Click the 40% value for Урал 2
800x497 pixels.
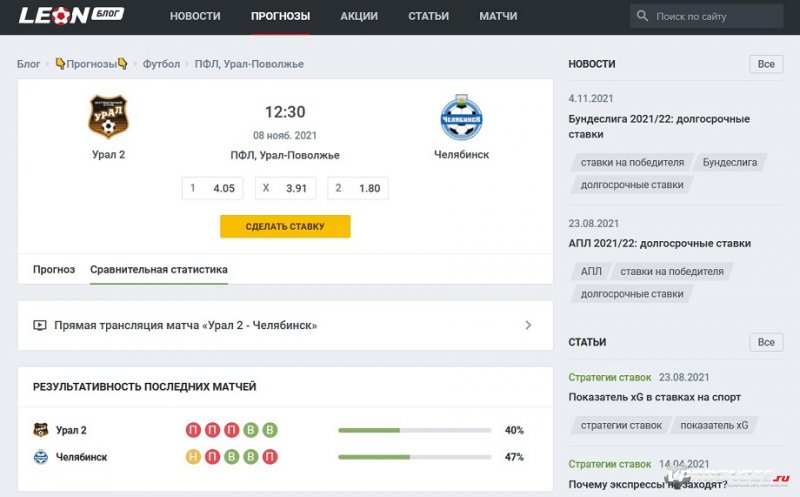point(514,430)
